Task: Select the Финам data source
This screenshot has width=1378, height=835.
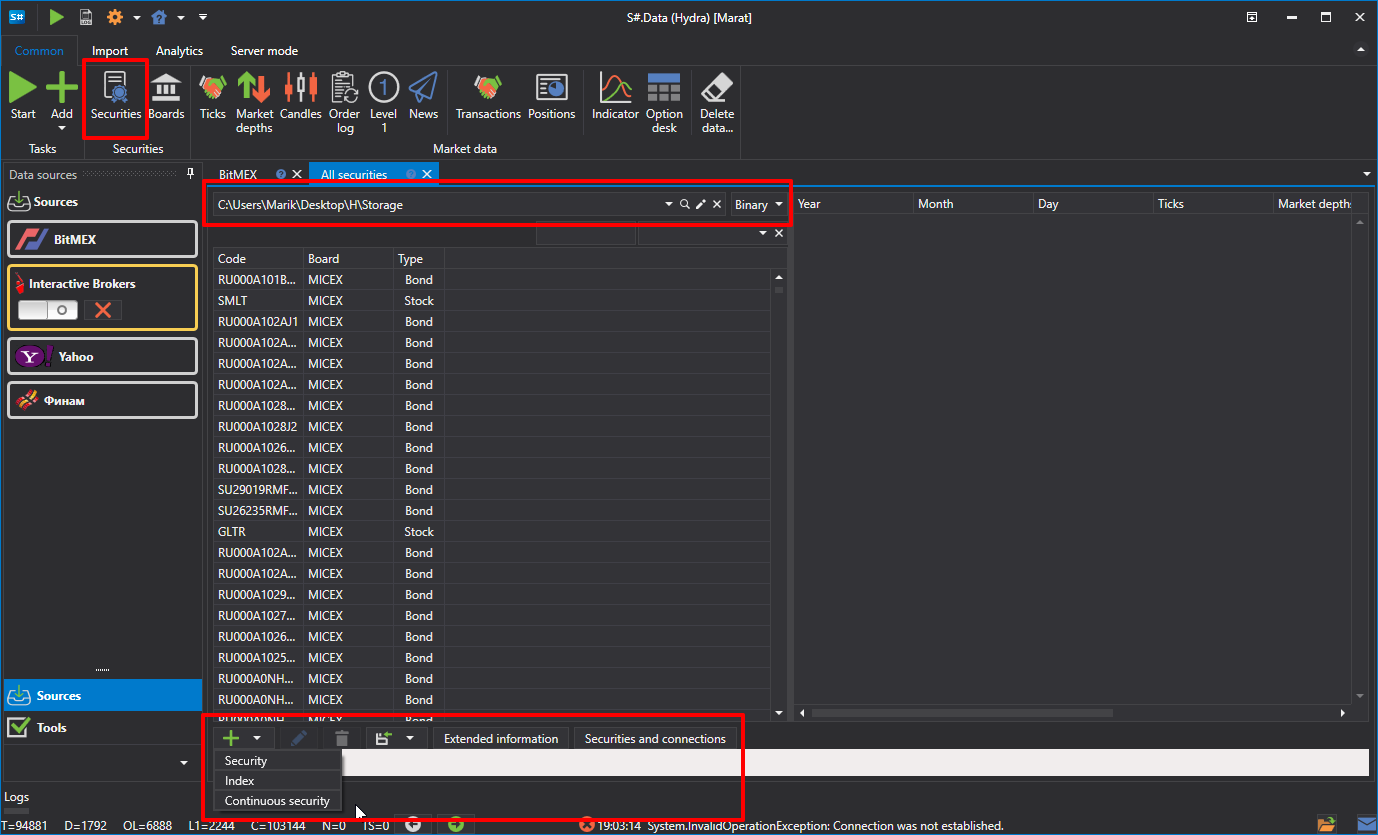Action: (102, 400)
